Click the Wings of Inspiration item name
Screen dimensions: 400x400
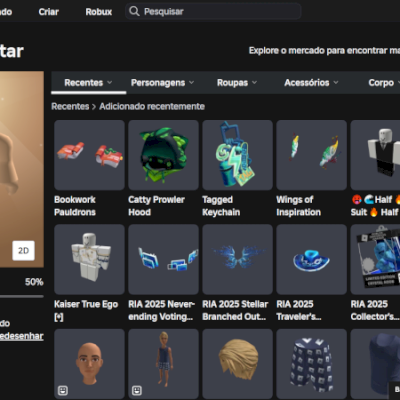tap(298, 206)
